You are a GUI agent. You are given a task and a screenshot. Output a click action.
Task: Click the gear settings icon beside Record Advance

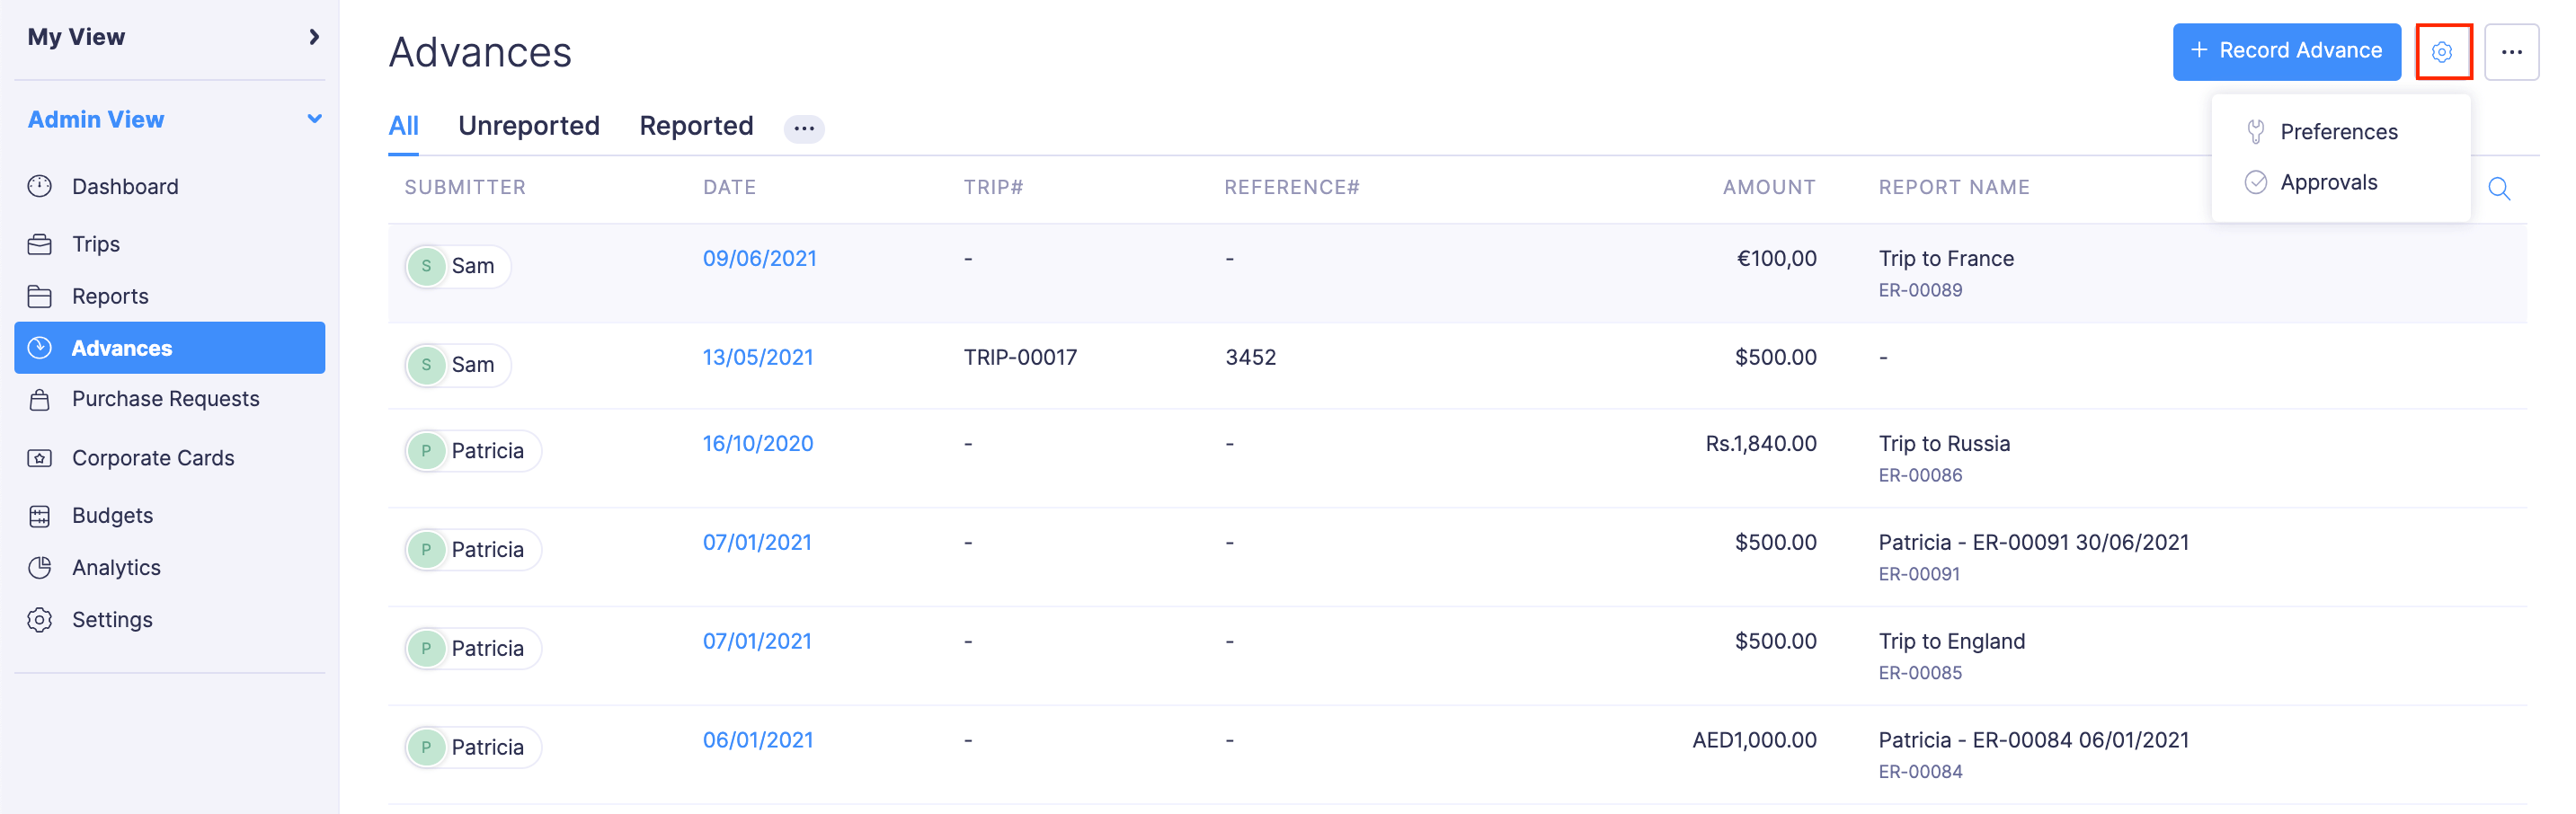point(2441,52)
